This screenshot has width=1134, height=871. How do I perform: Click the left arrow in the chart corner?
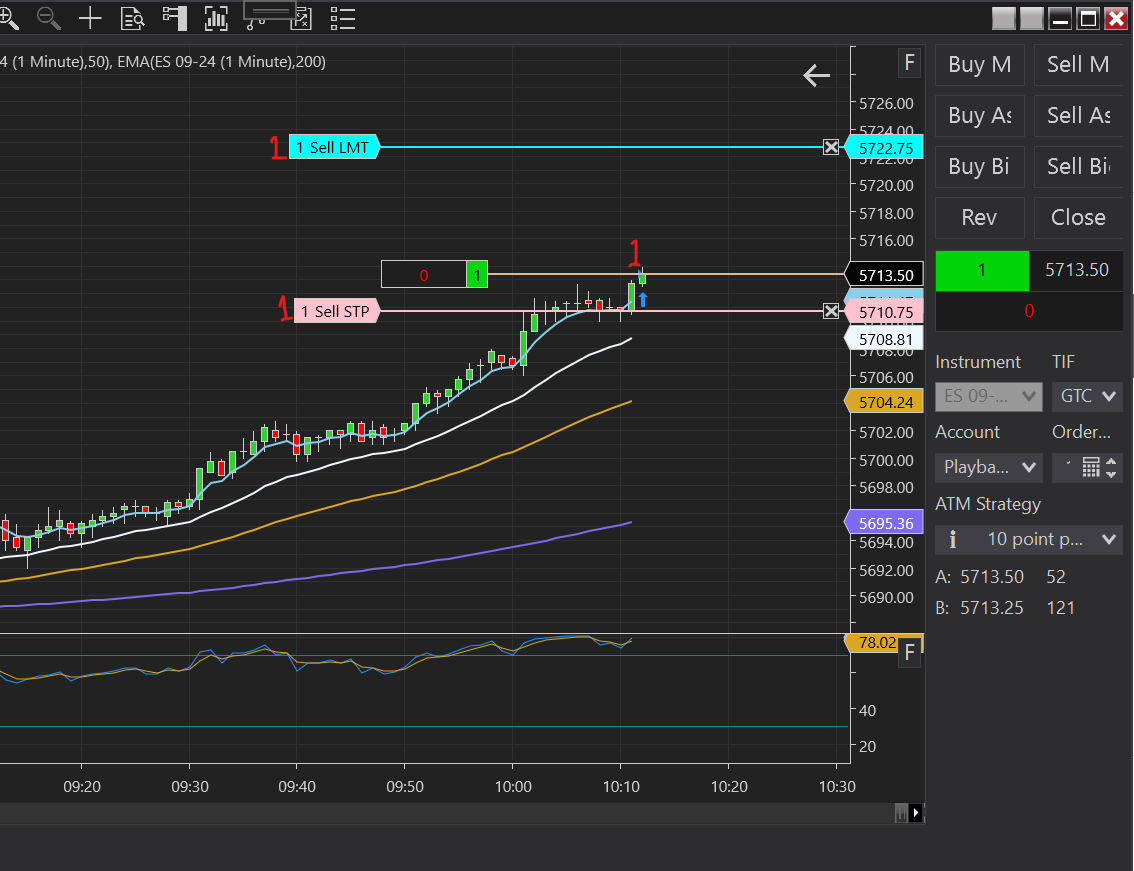pos(817,75)
